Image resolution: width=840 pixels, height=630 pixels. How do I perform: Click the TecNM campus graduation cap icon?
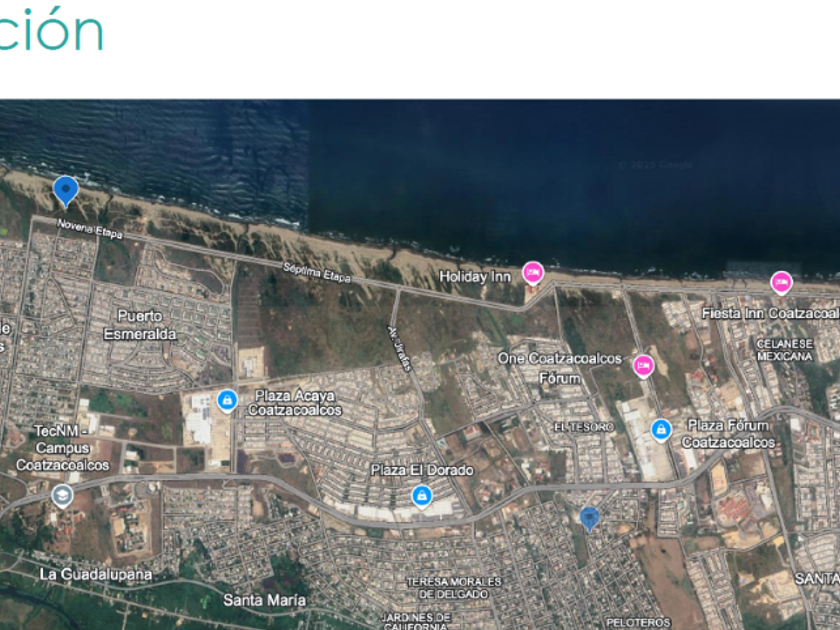[62, 496]
